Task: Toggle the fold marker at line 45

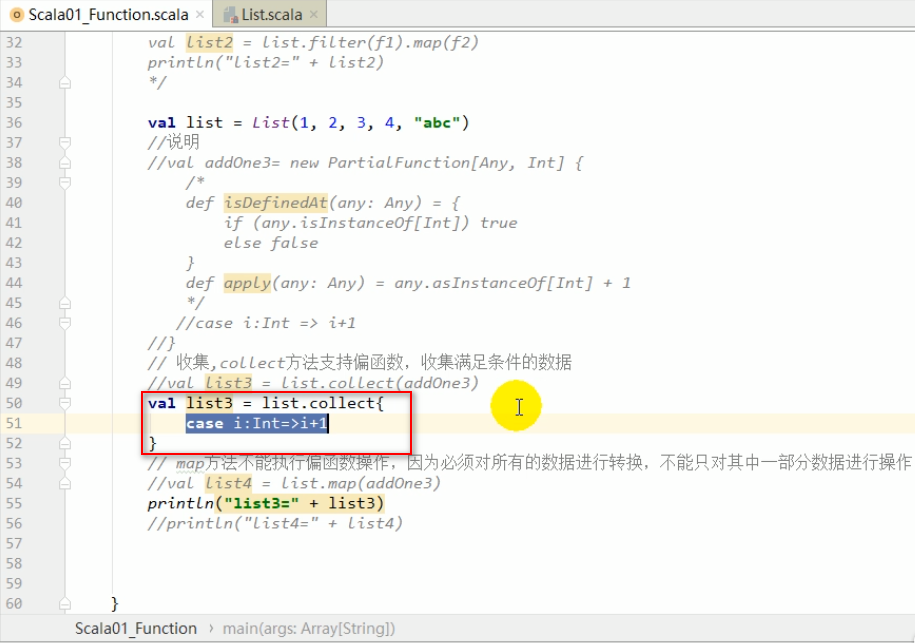Action: coord(65,303)
